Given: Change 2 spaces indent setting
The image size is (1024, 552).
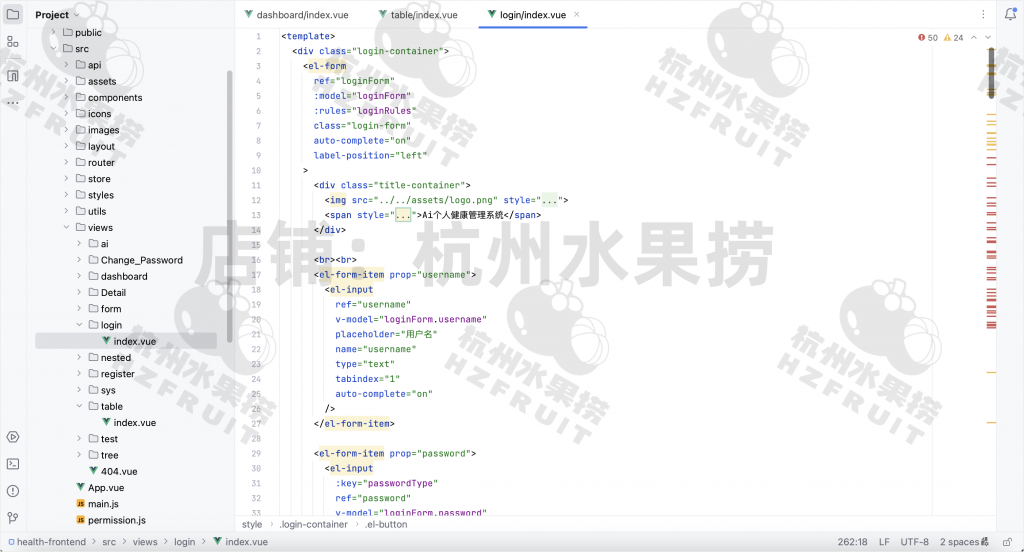Looking at the screenshot, I should coord(959,542).
